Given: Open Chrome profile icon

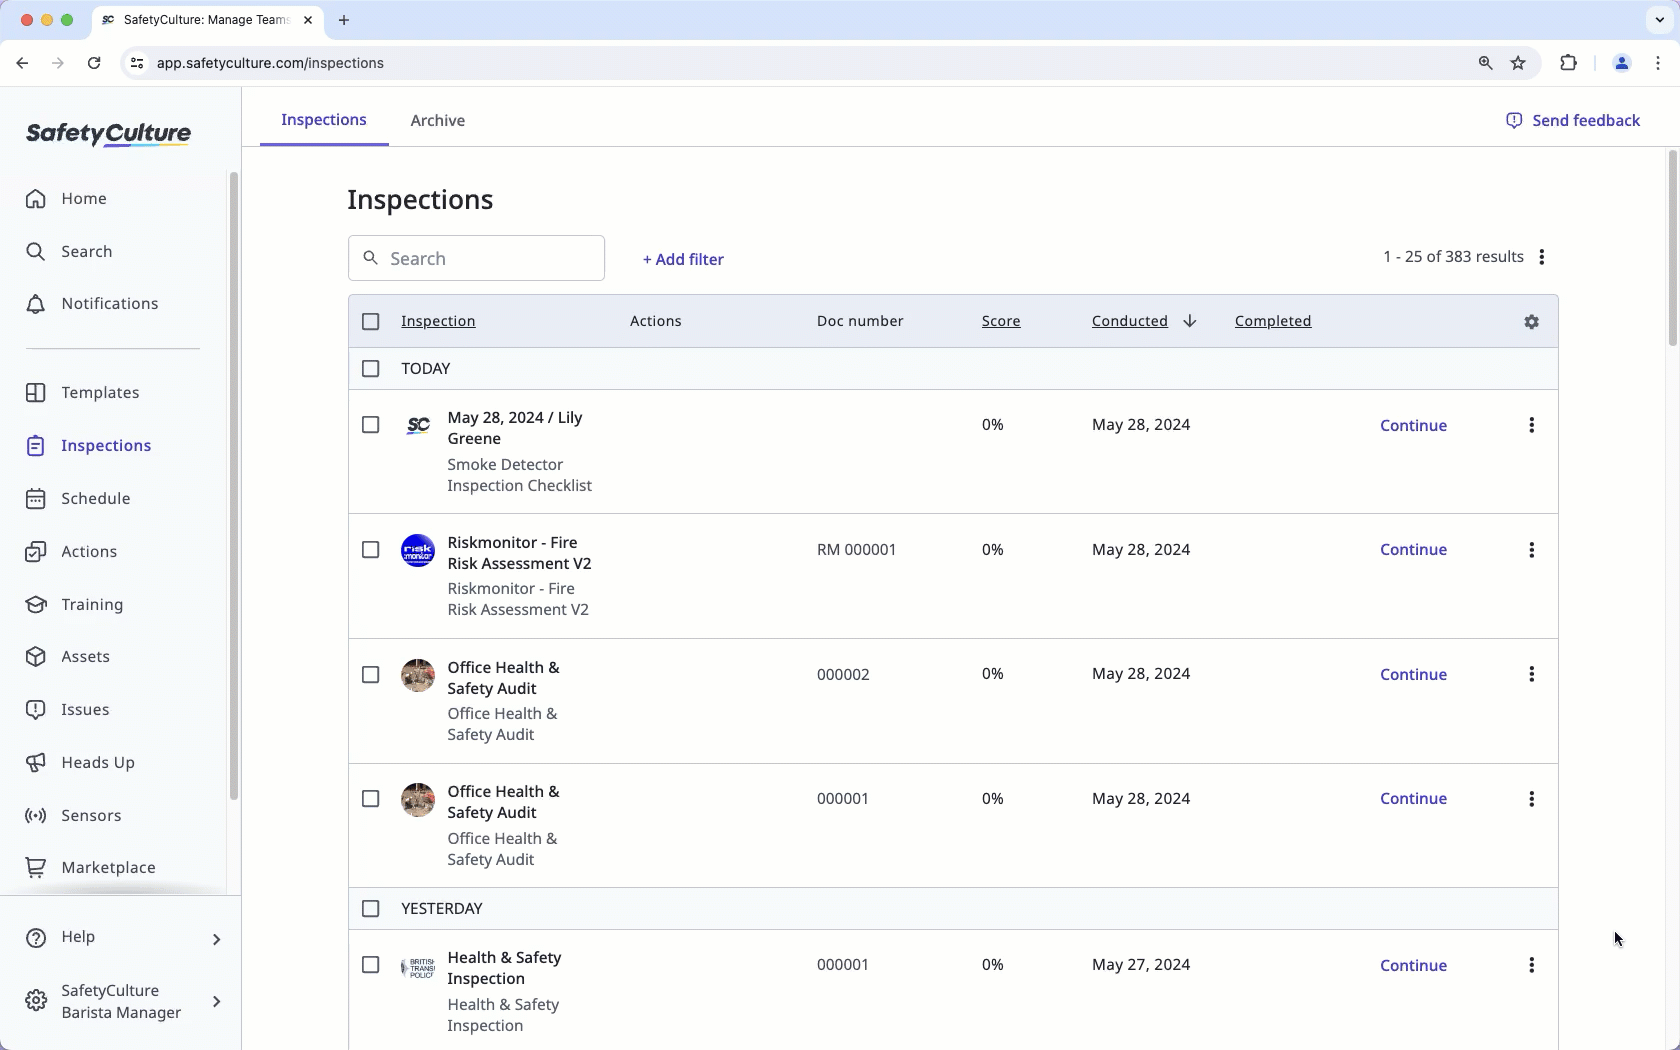Looking at the screenshot, I should [1621, 63].
